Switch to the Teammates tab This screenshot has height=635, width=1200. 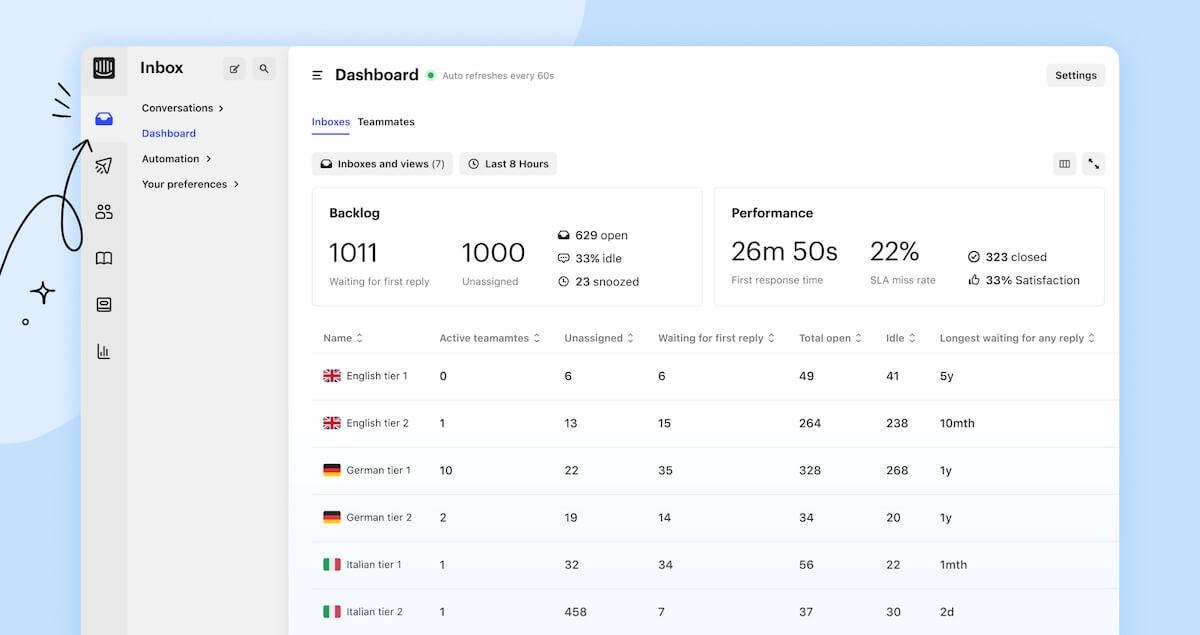pos(386,121)
